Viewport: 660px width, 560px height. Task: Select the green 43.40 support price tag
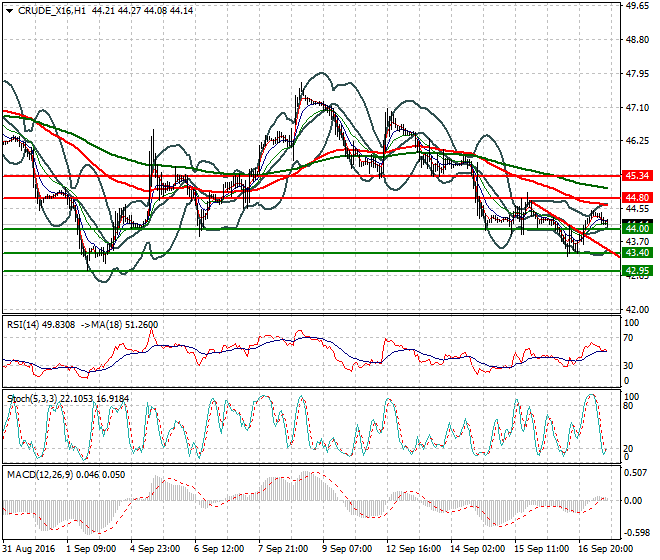click(637, 253)
